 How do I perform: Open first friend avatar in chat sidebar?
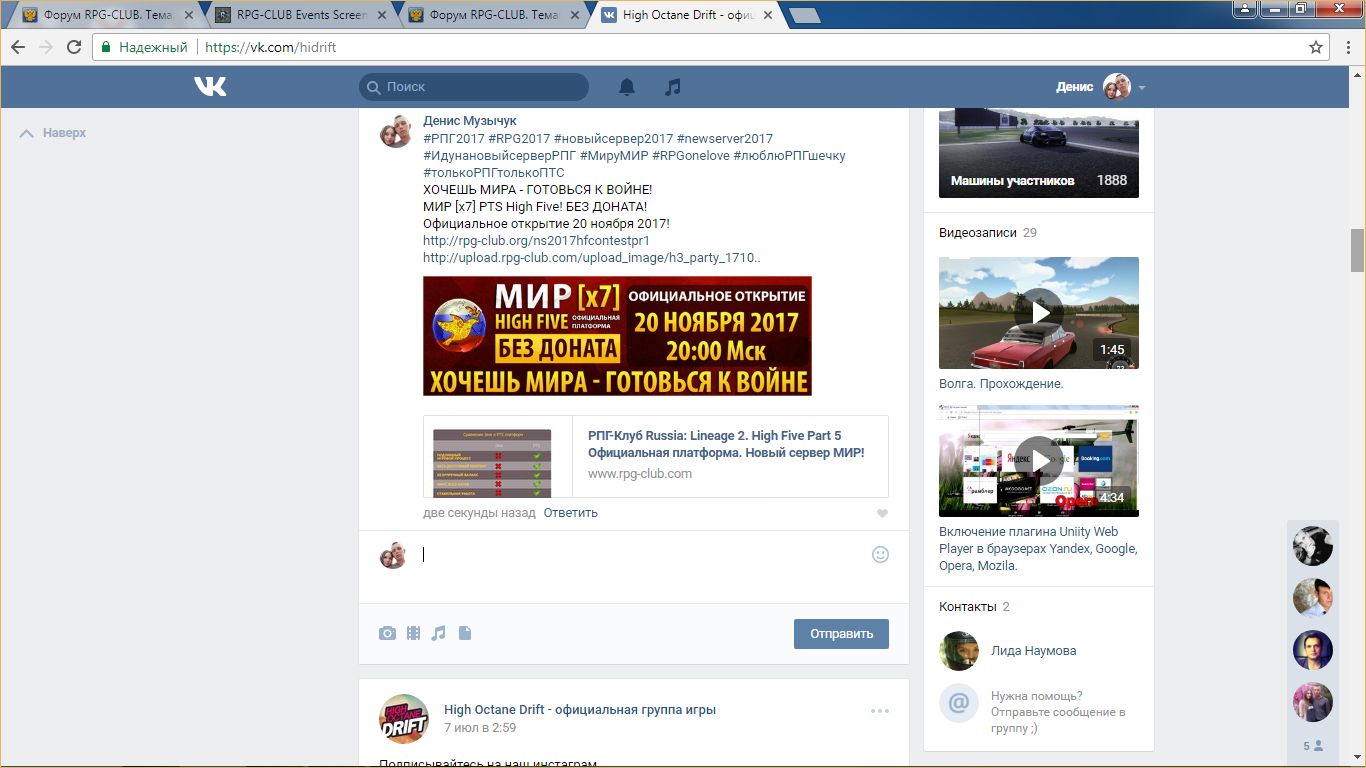pyautogui.click(x=1313, y=546)
